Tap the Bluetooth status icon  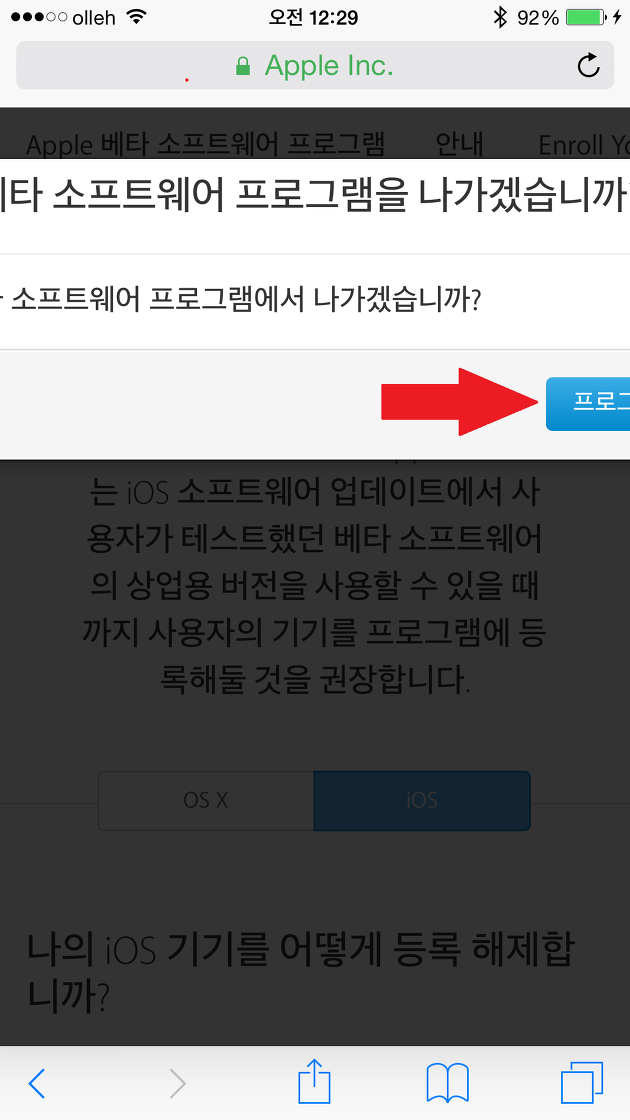[501, 17]
